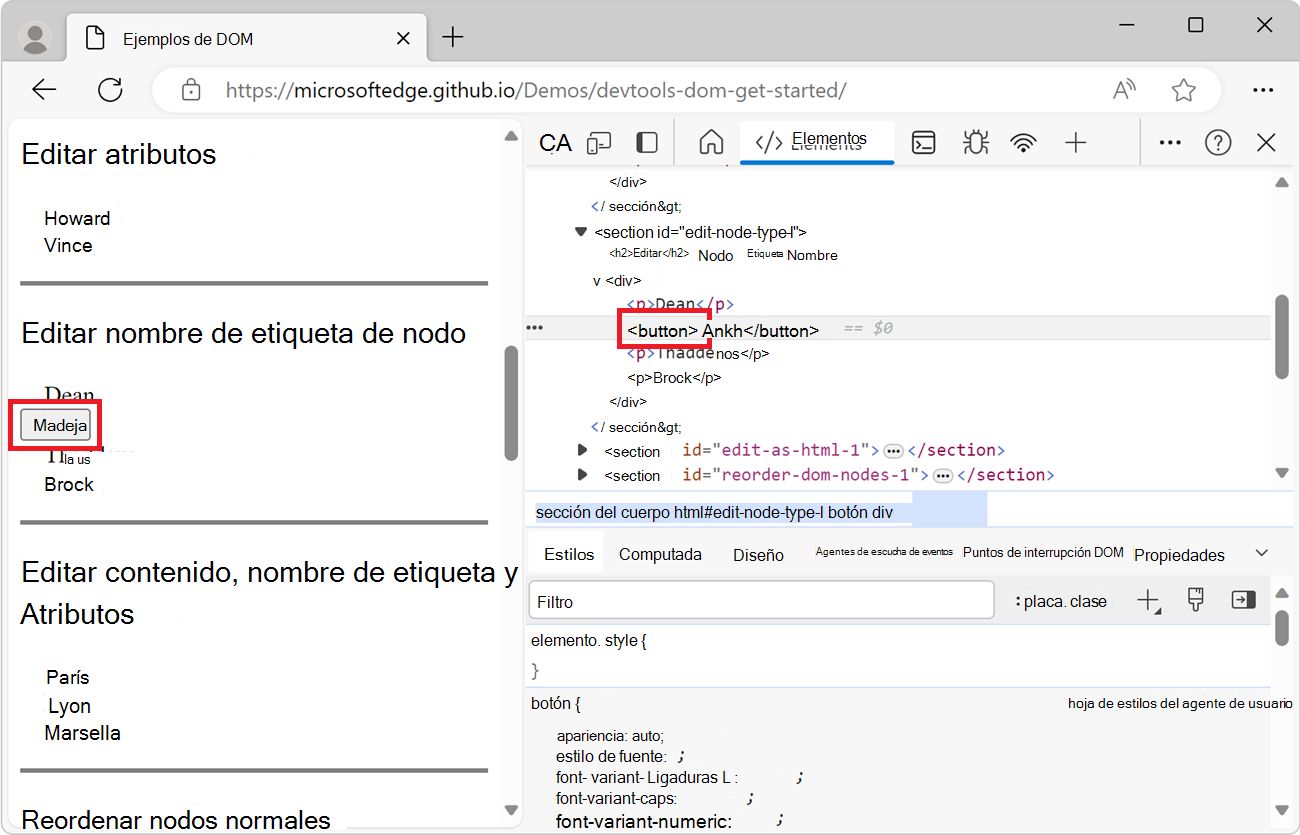Click the network conditions wifi icon
The height and width of the screenshot is (835, 1300).
1023,142
